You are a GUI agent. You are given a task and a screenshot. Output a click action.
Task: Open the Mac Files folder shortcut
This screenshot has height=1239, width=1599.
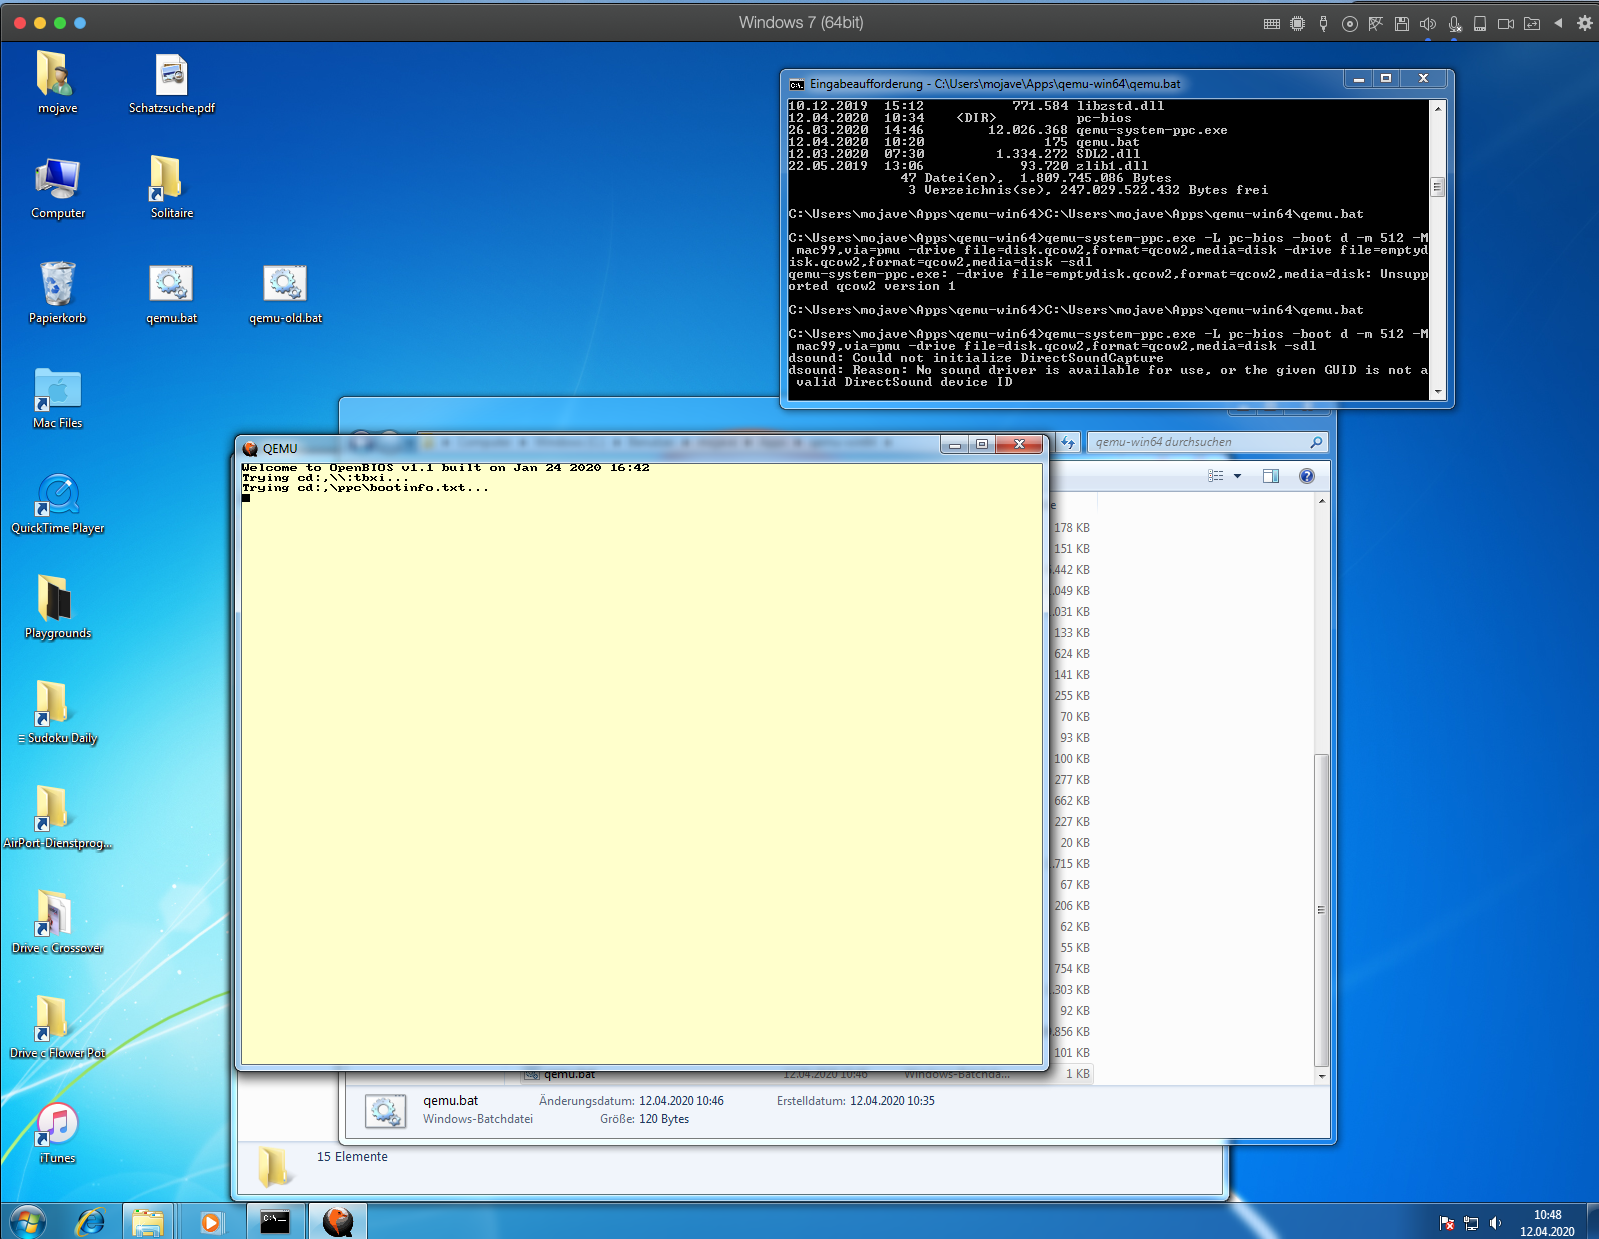click(x=57, y=398)
